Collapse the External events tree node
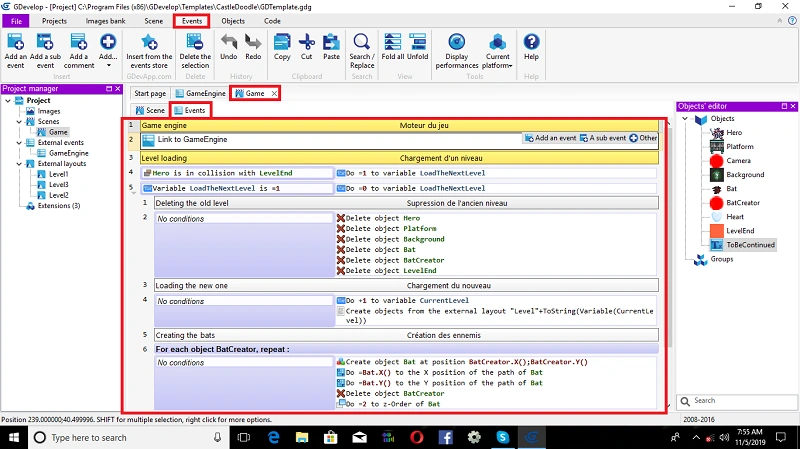 (19, 142)
